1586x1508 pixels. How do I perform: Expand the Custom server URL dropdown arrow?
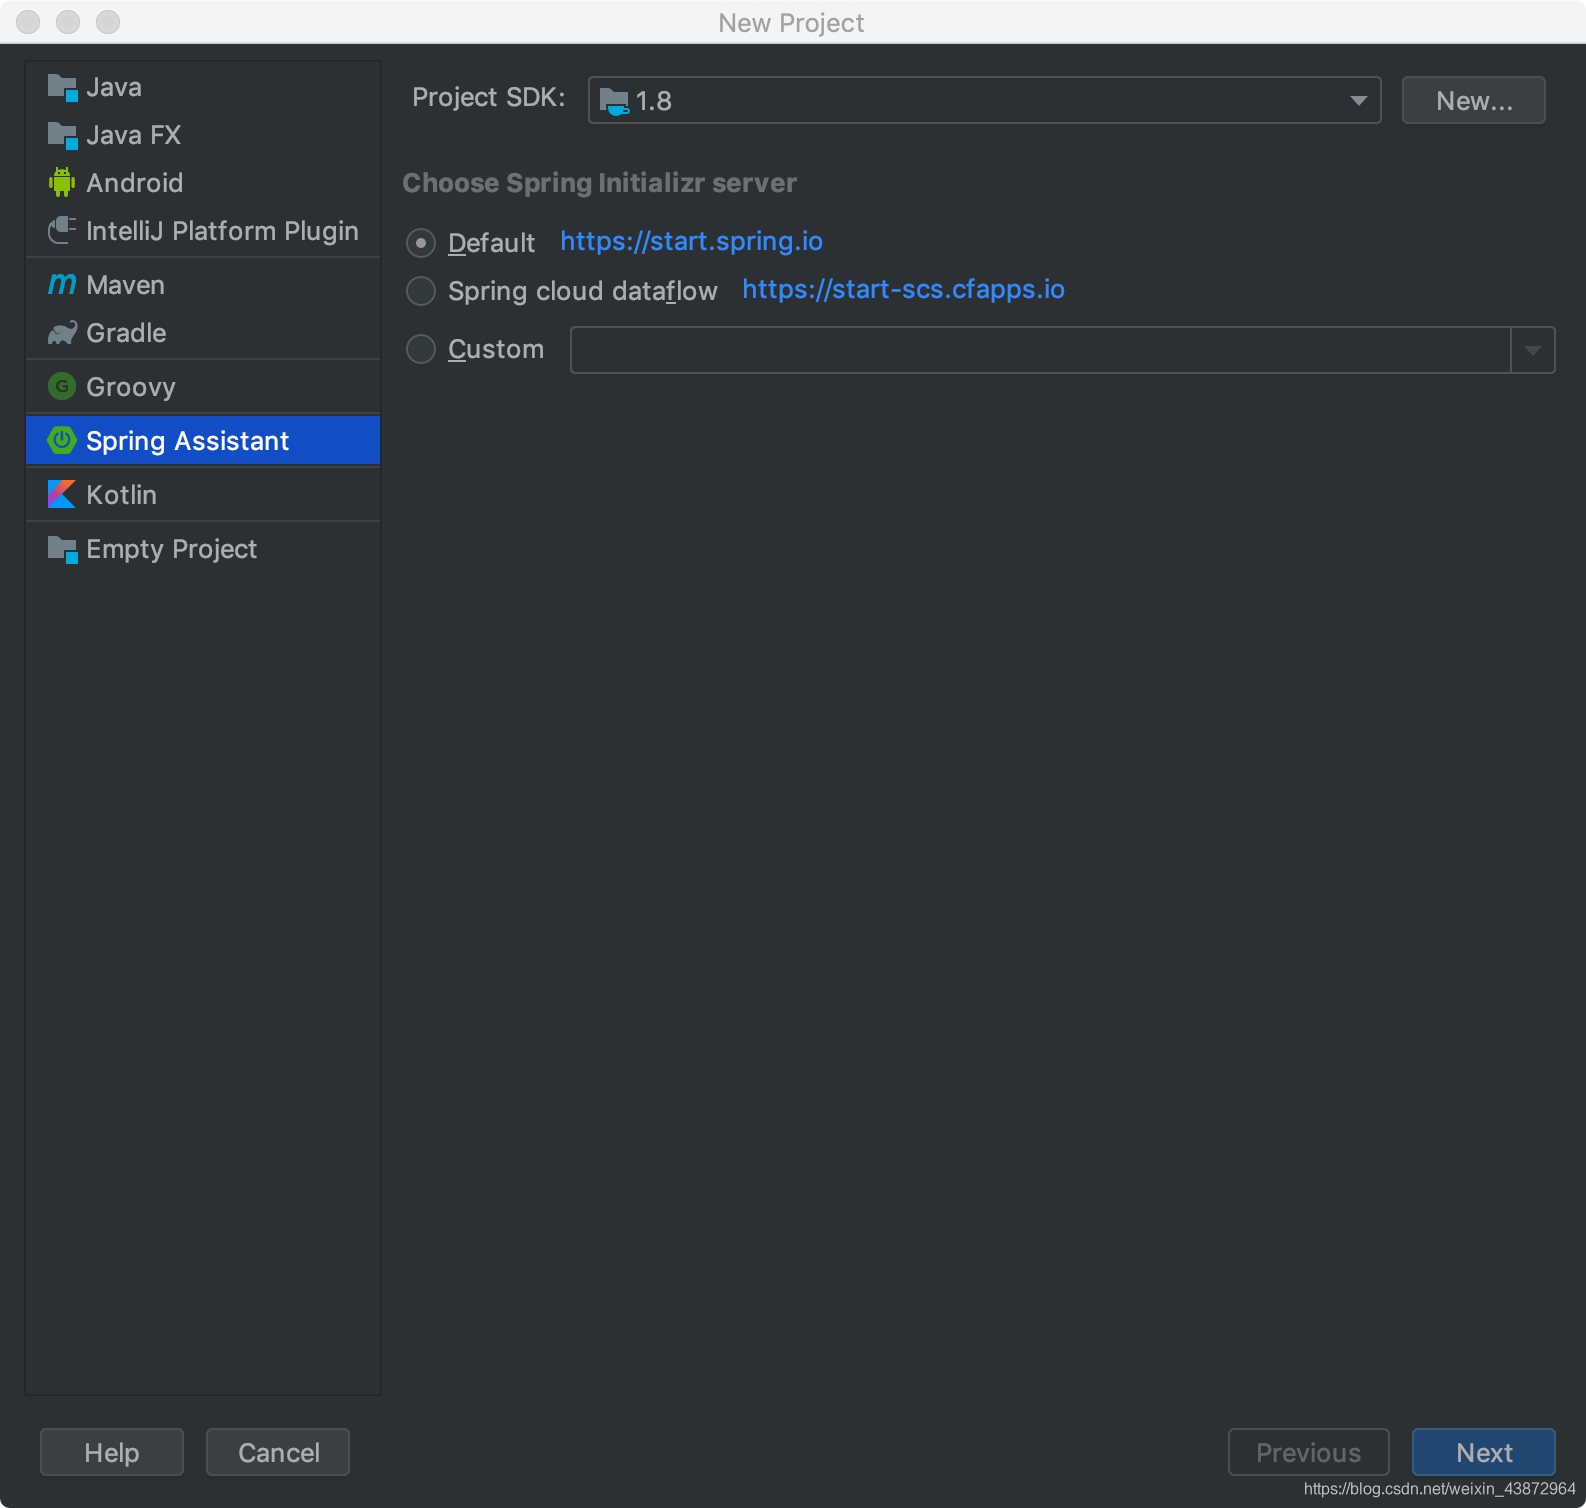click(x=1532, y=350)
